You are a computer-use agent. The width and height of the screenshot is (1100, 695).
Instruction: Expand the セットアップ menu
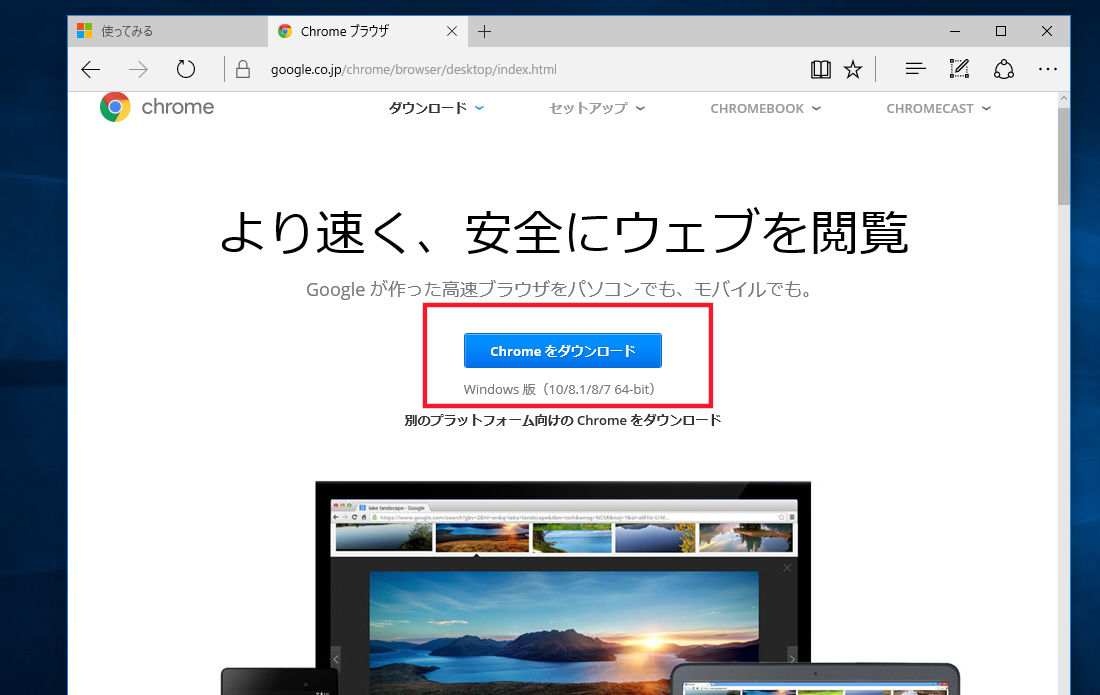point(597,108)
